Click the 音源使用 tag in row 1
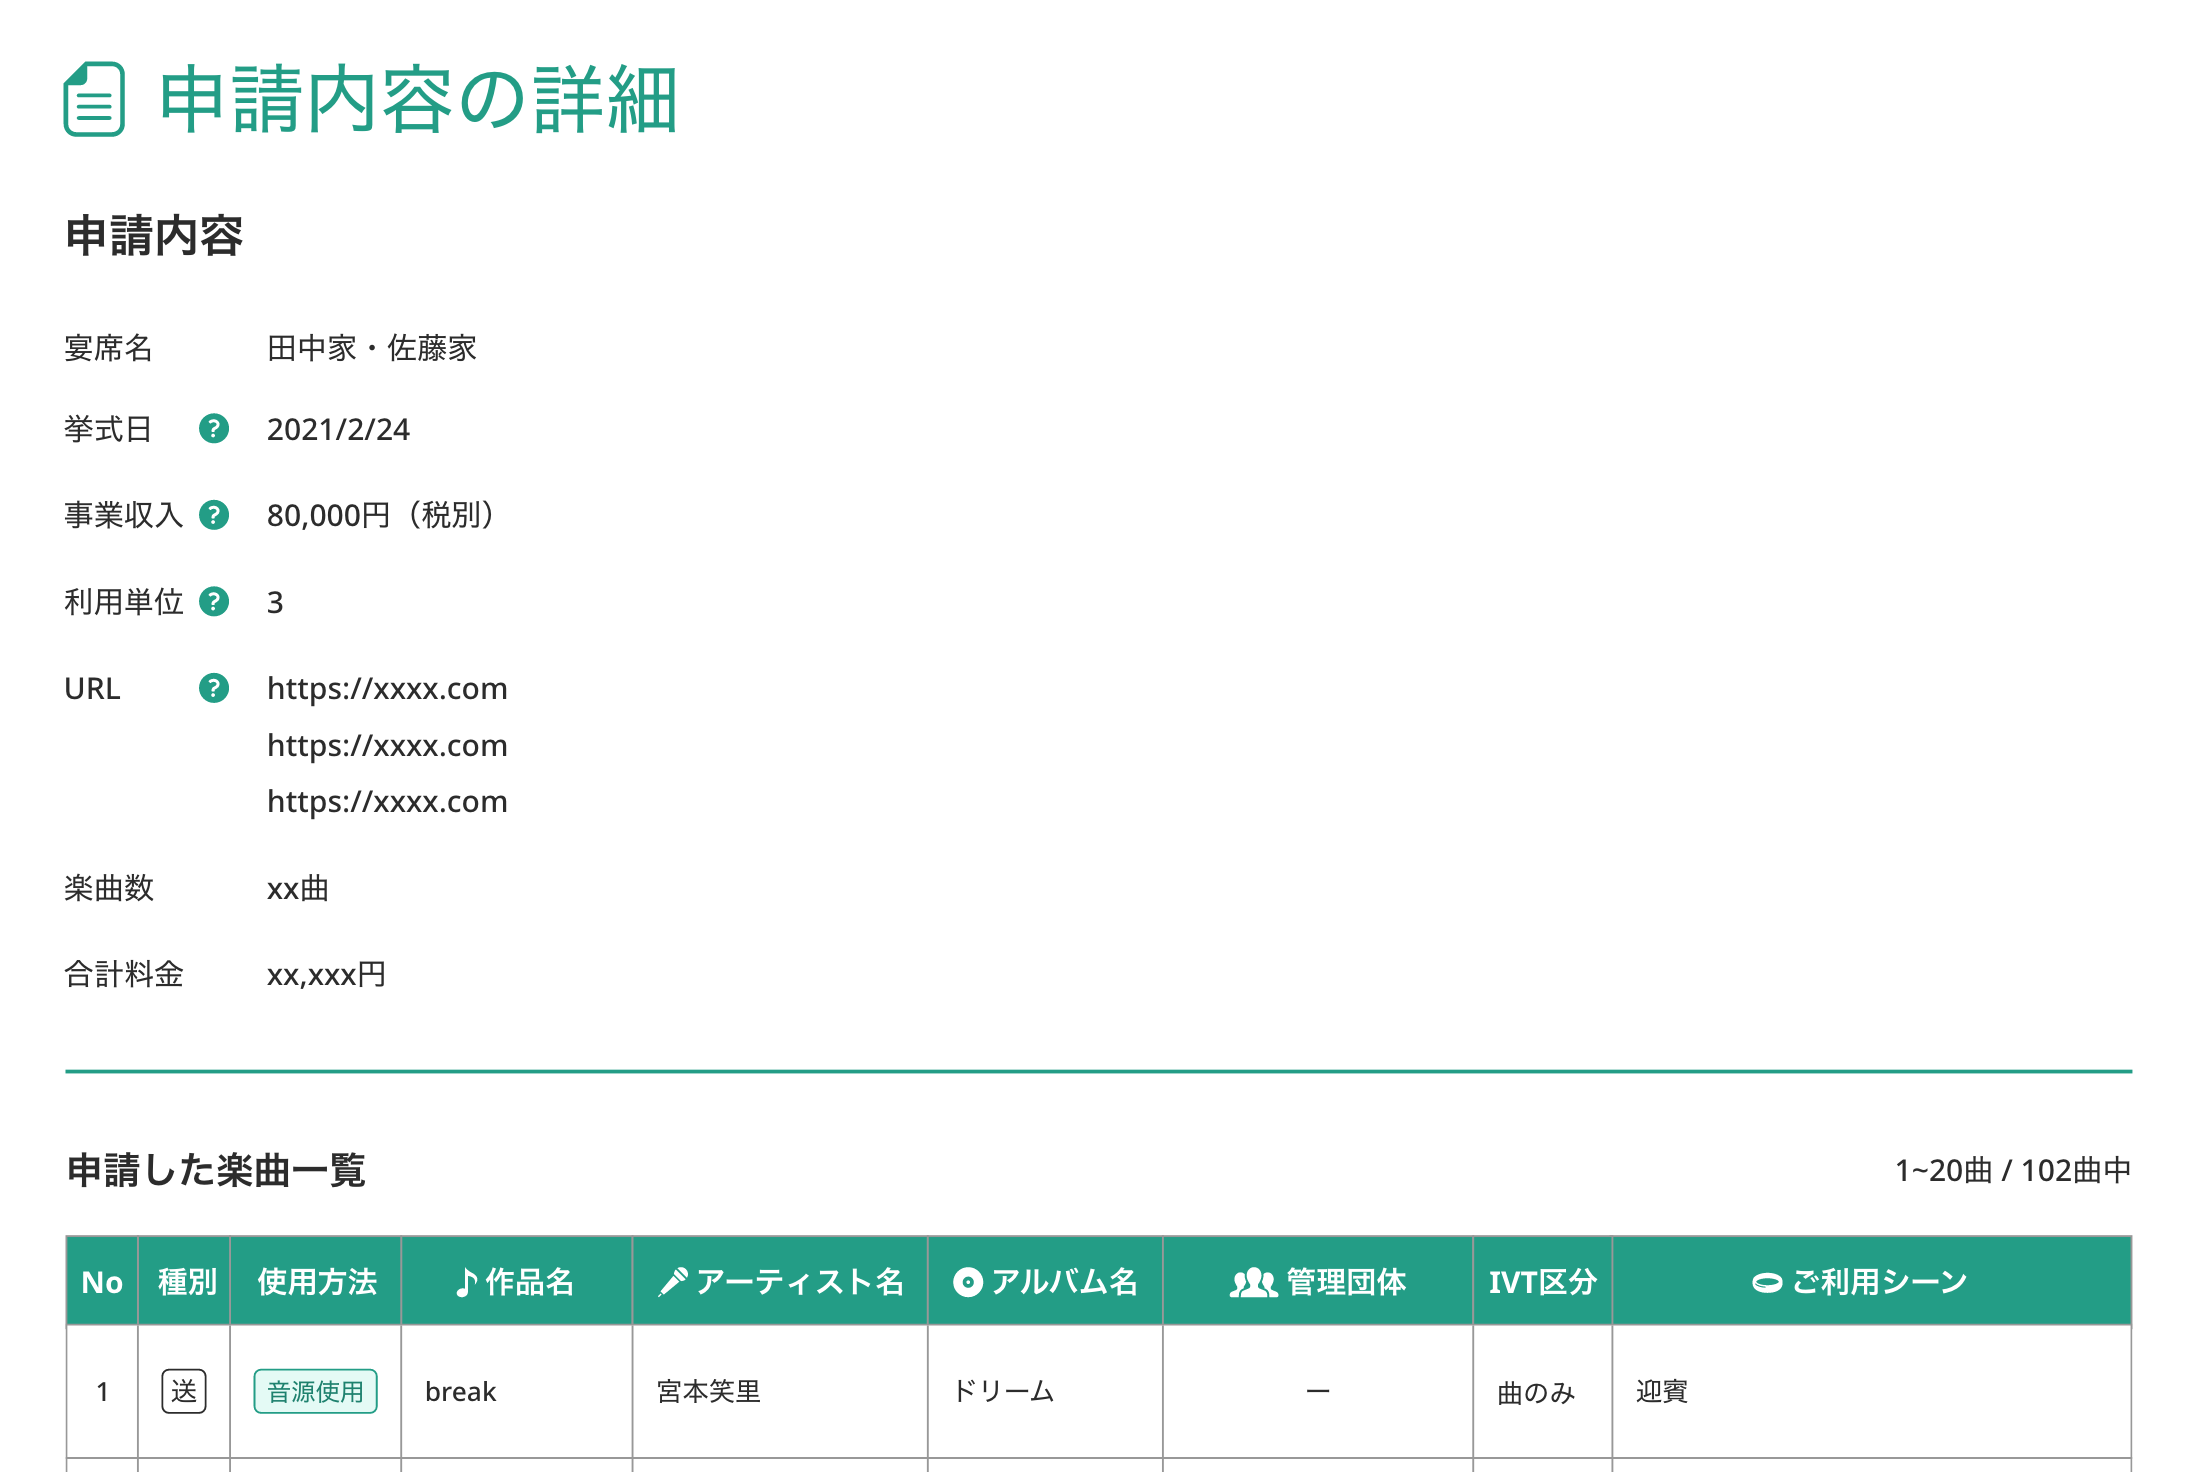This screenshot has width=2194, height=1472. [315, 1391]
